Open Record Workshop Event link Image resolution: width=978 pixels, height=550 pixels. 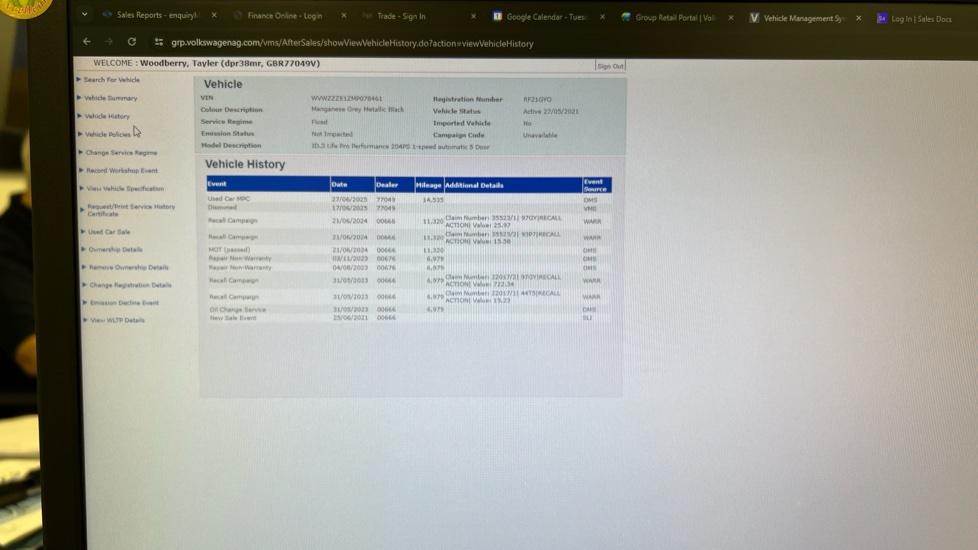pyautogui.click(x=122, y=170)
